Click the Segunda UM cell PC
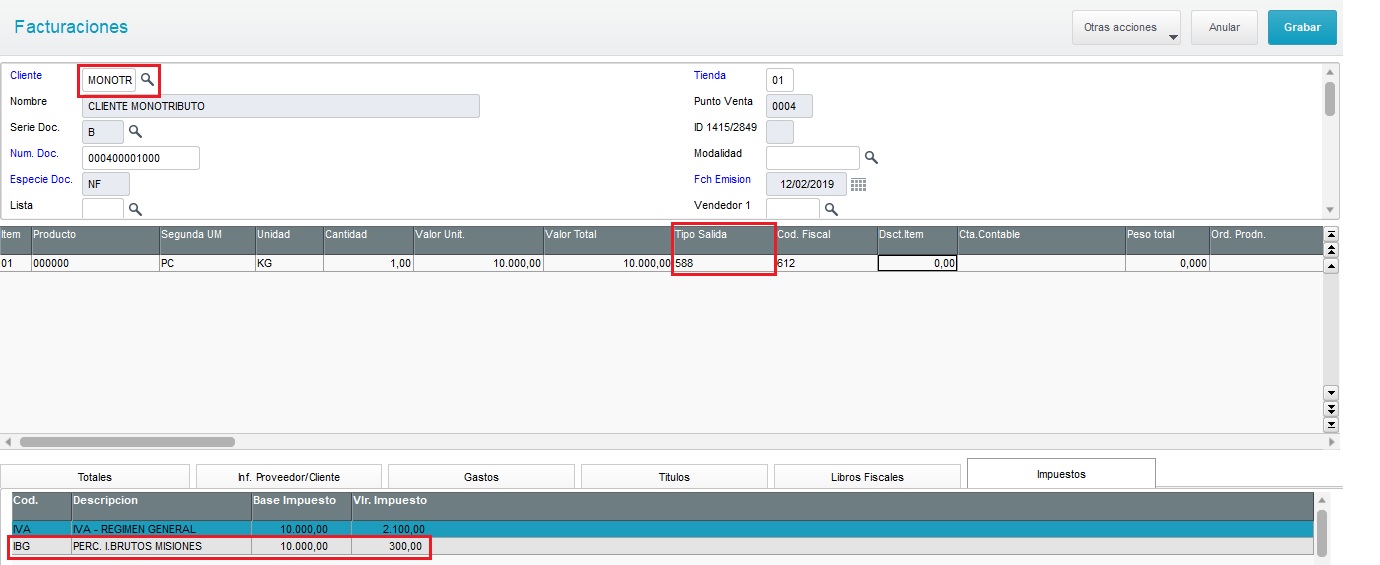1380x565 pixels. [207, 263]
